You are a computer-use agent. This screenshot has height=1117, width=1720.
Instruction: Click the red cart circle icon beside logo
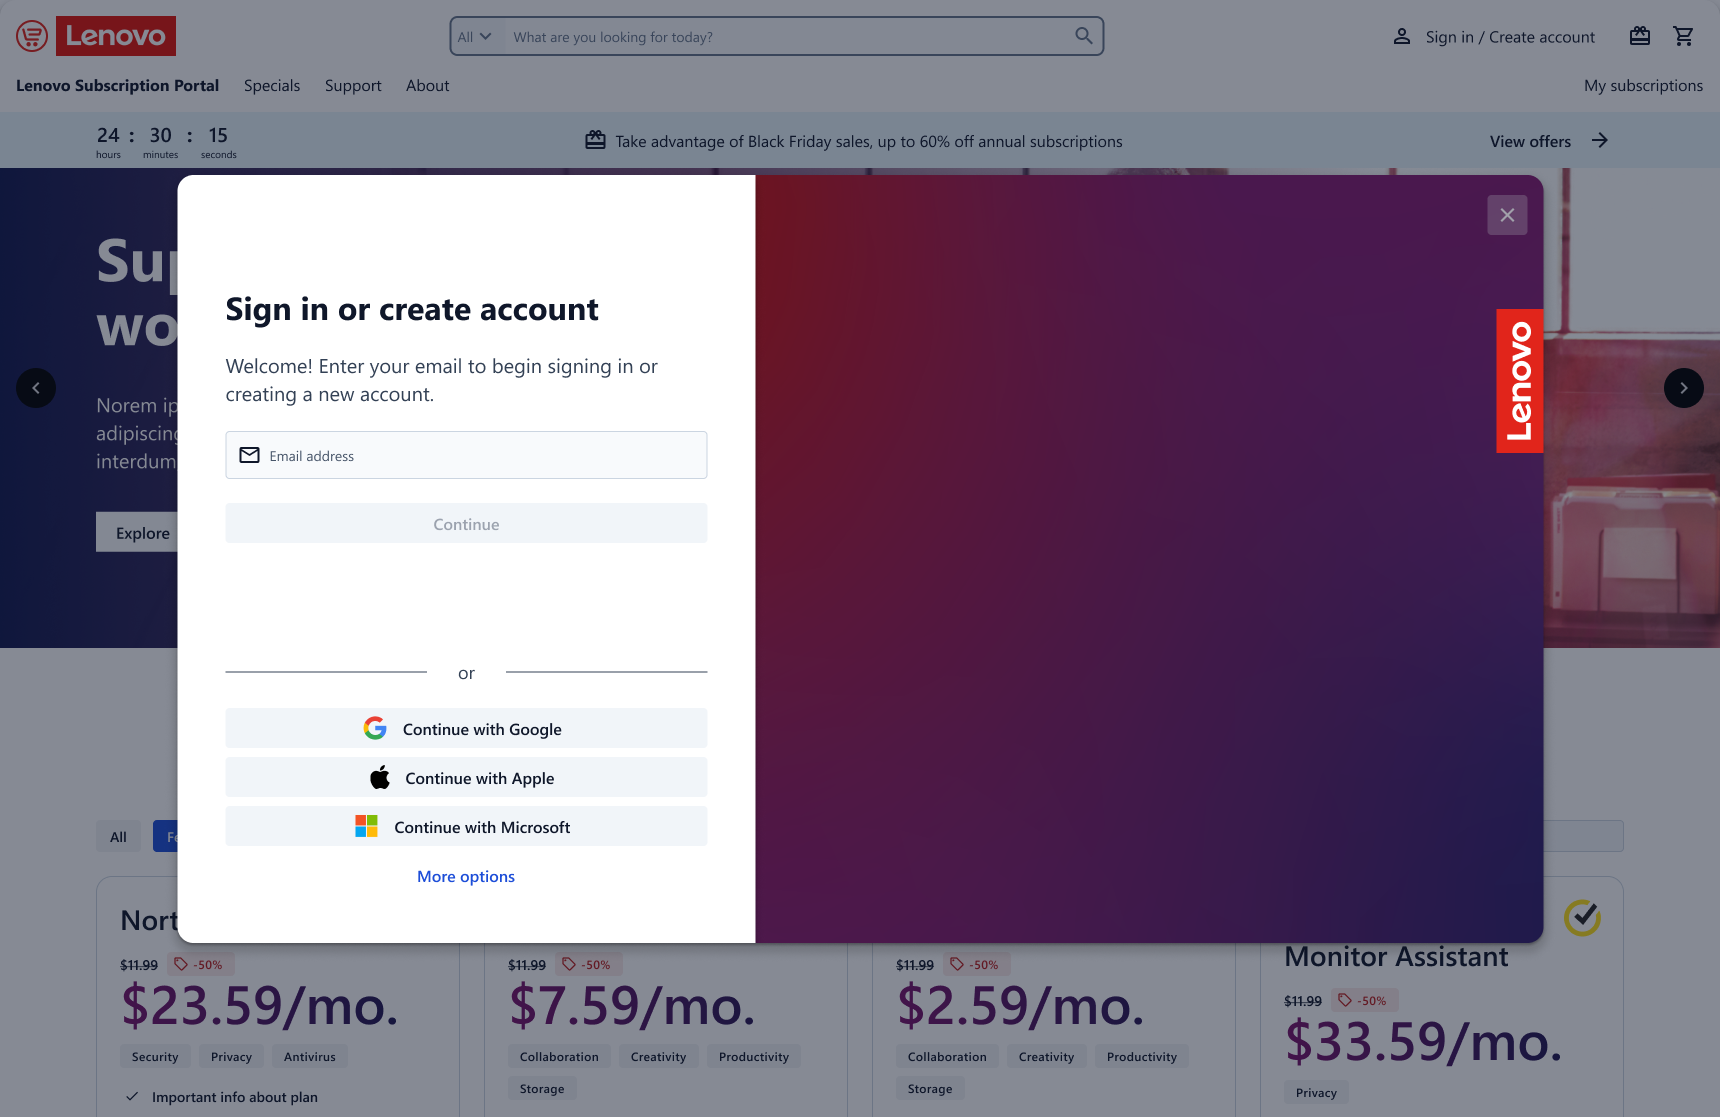32,37
